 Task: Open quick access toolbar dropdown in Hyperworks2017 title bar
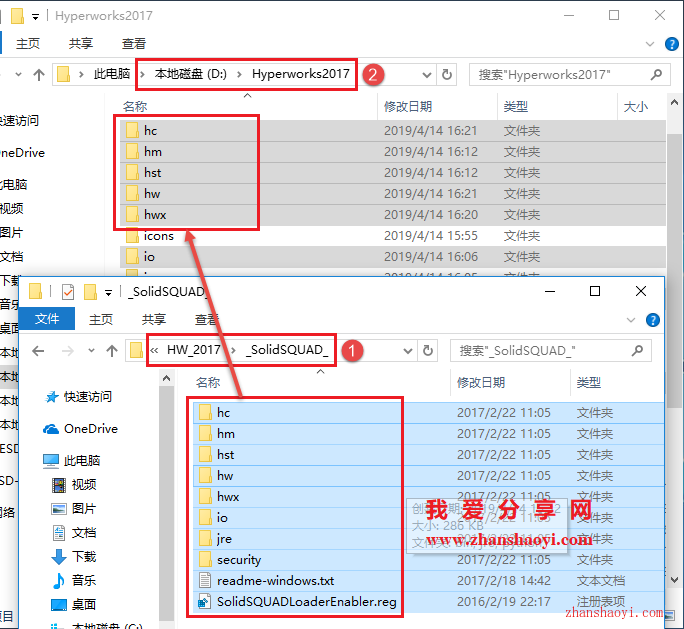35,17
